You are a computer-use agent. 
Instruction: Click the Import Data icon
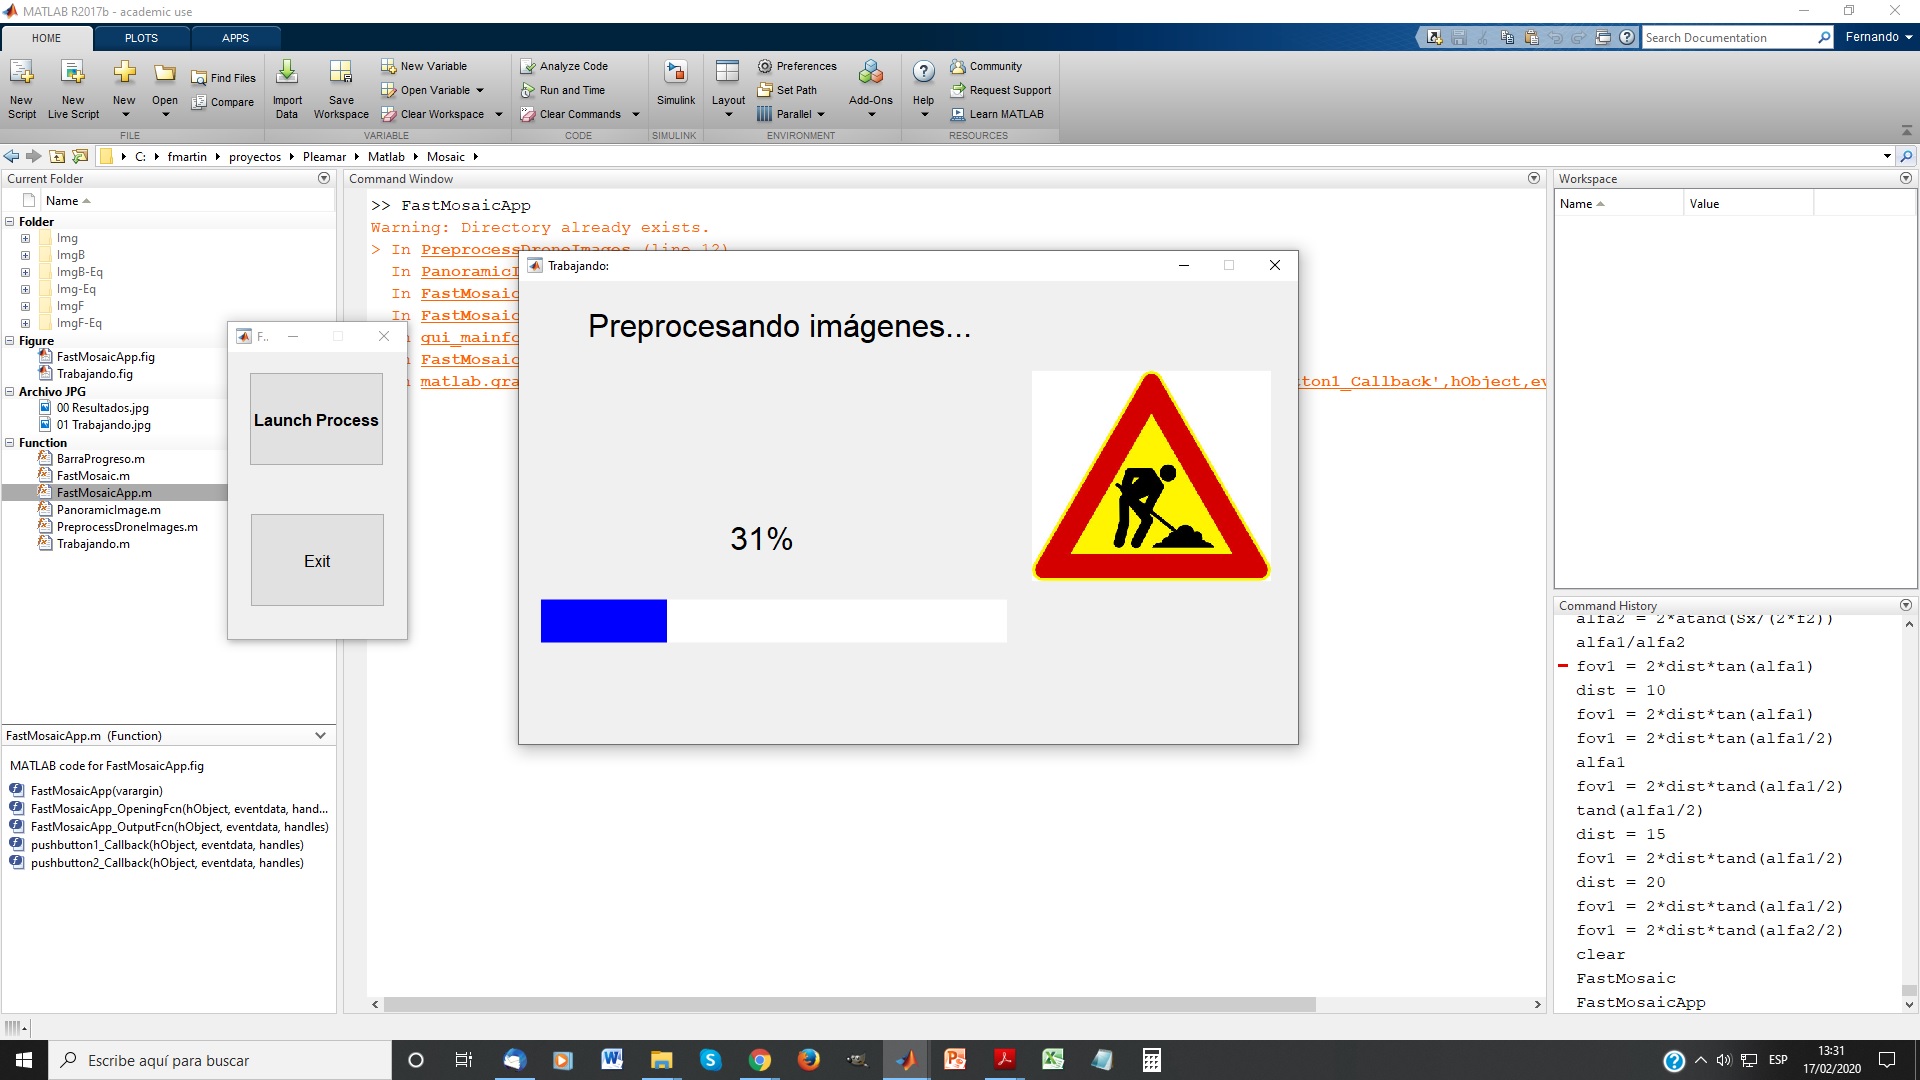tap(287, 72)
